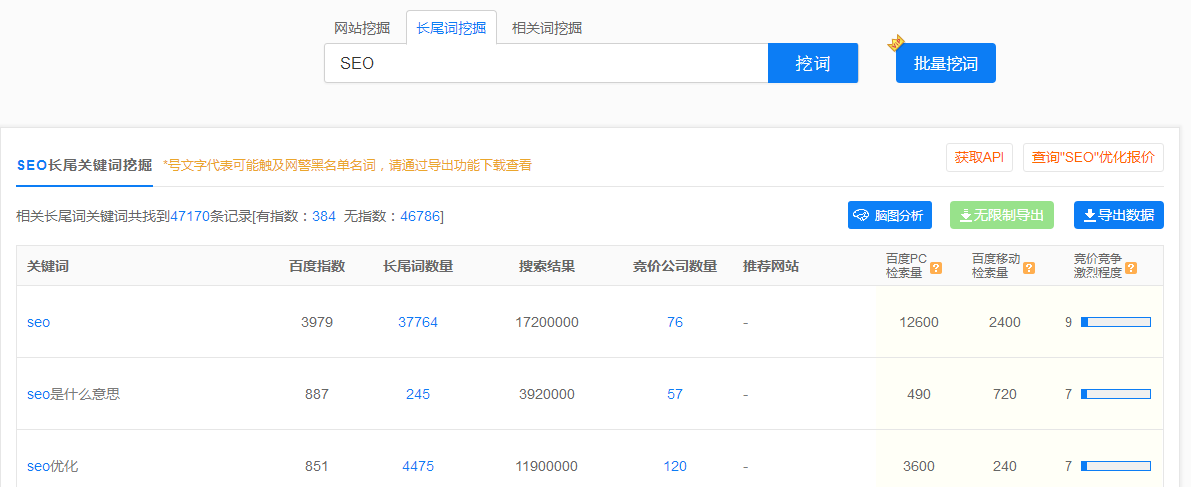Click the seo优化 keyword link
The height and width of the screenshot is (487, 1191).
click(52, 466)
